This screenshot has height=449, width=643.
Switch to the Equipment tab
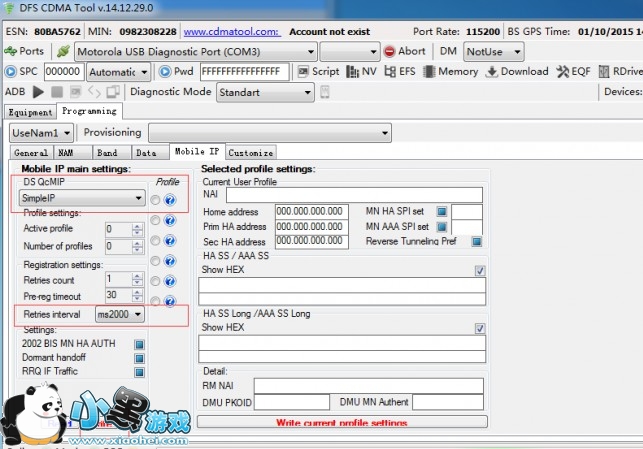30,112
